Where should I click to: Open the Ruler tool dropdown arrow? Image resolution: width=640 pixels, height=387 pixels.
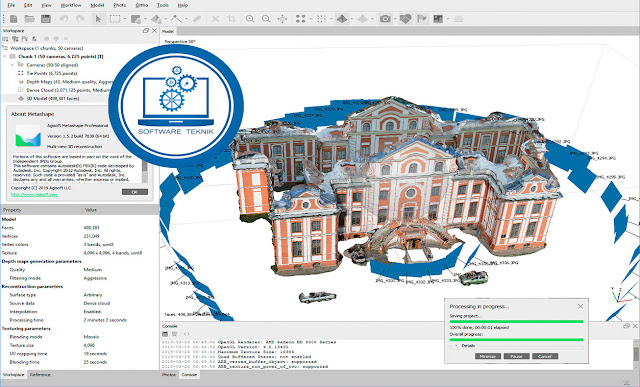point(186,19)
